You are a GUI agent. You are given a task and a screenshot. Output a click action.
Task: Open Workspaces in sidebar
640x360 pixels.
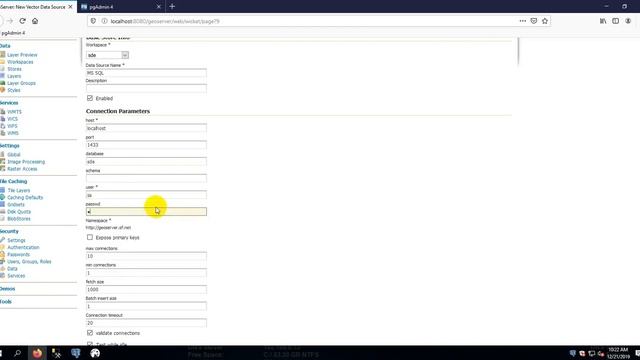click(20, 62)
